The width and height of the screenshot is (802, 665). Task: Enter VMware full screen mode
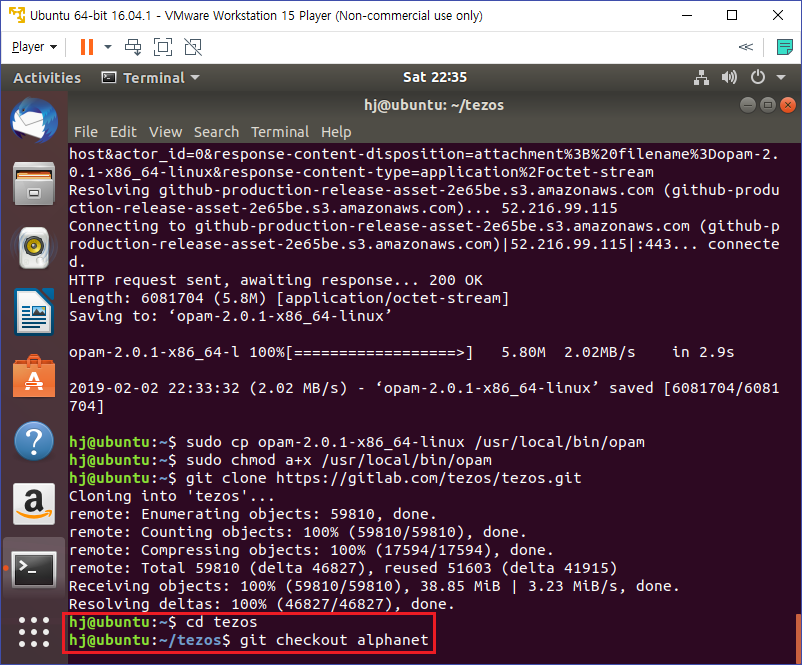(x=163, y=47)
